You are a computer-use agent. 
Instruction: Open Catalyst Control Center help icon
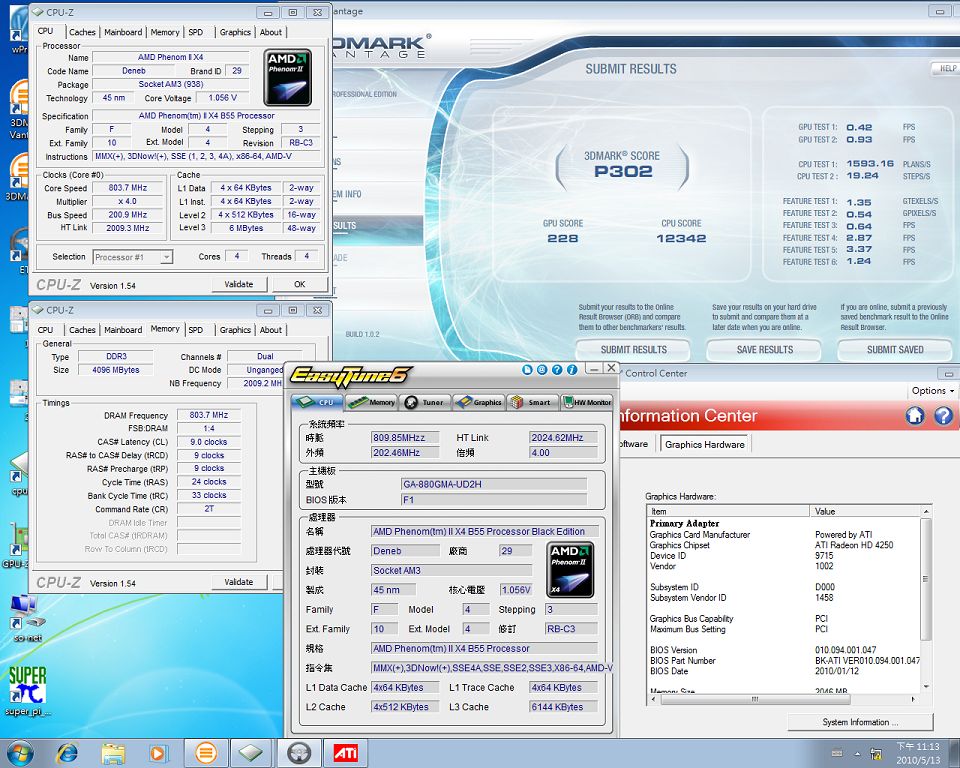coord(943,416)
